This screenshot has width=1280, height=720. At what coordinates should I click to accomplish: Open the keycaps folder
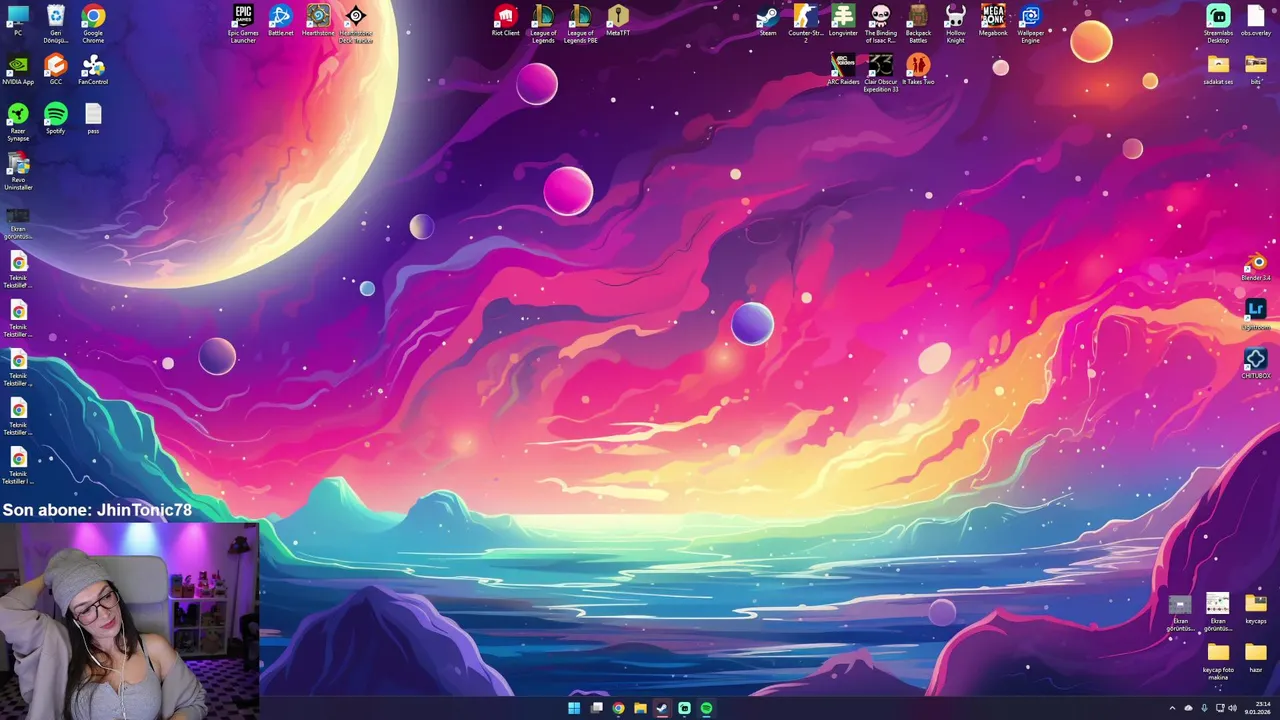point(1256,608)
